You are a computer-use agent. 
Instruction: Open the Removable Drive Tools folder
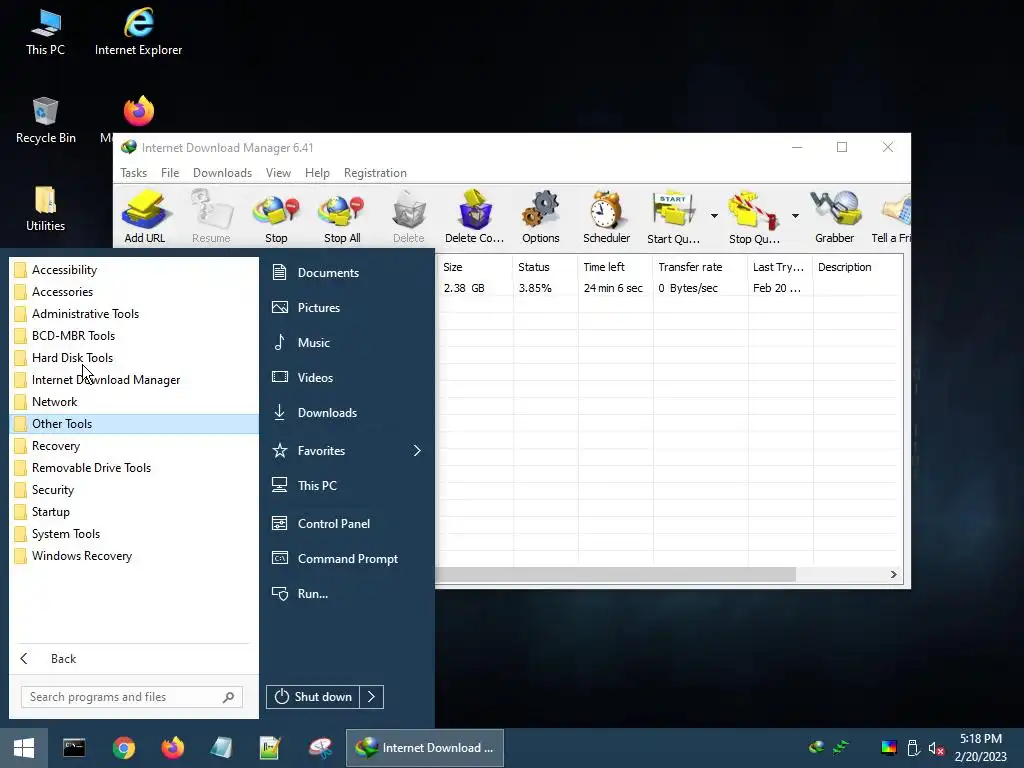[135, 468]
